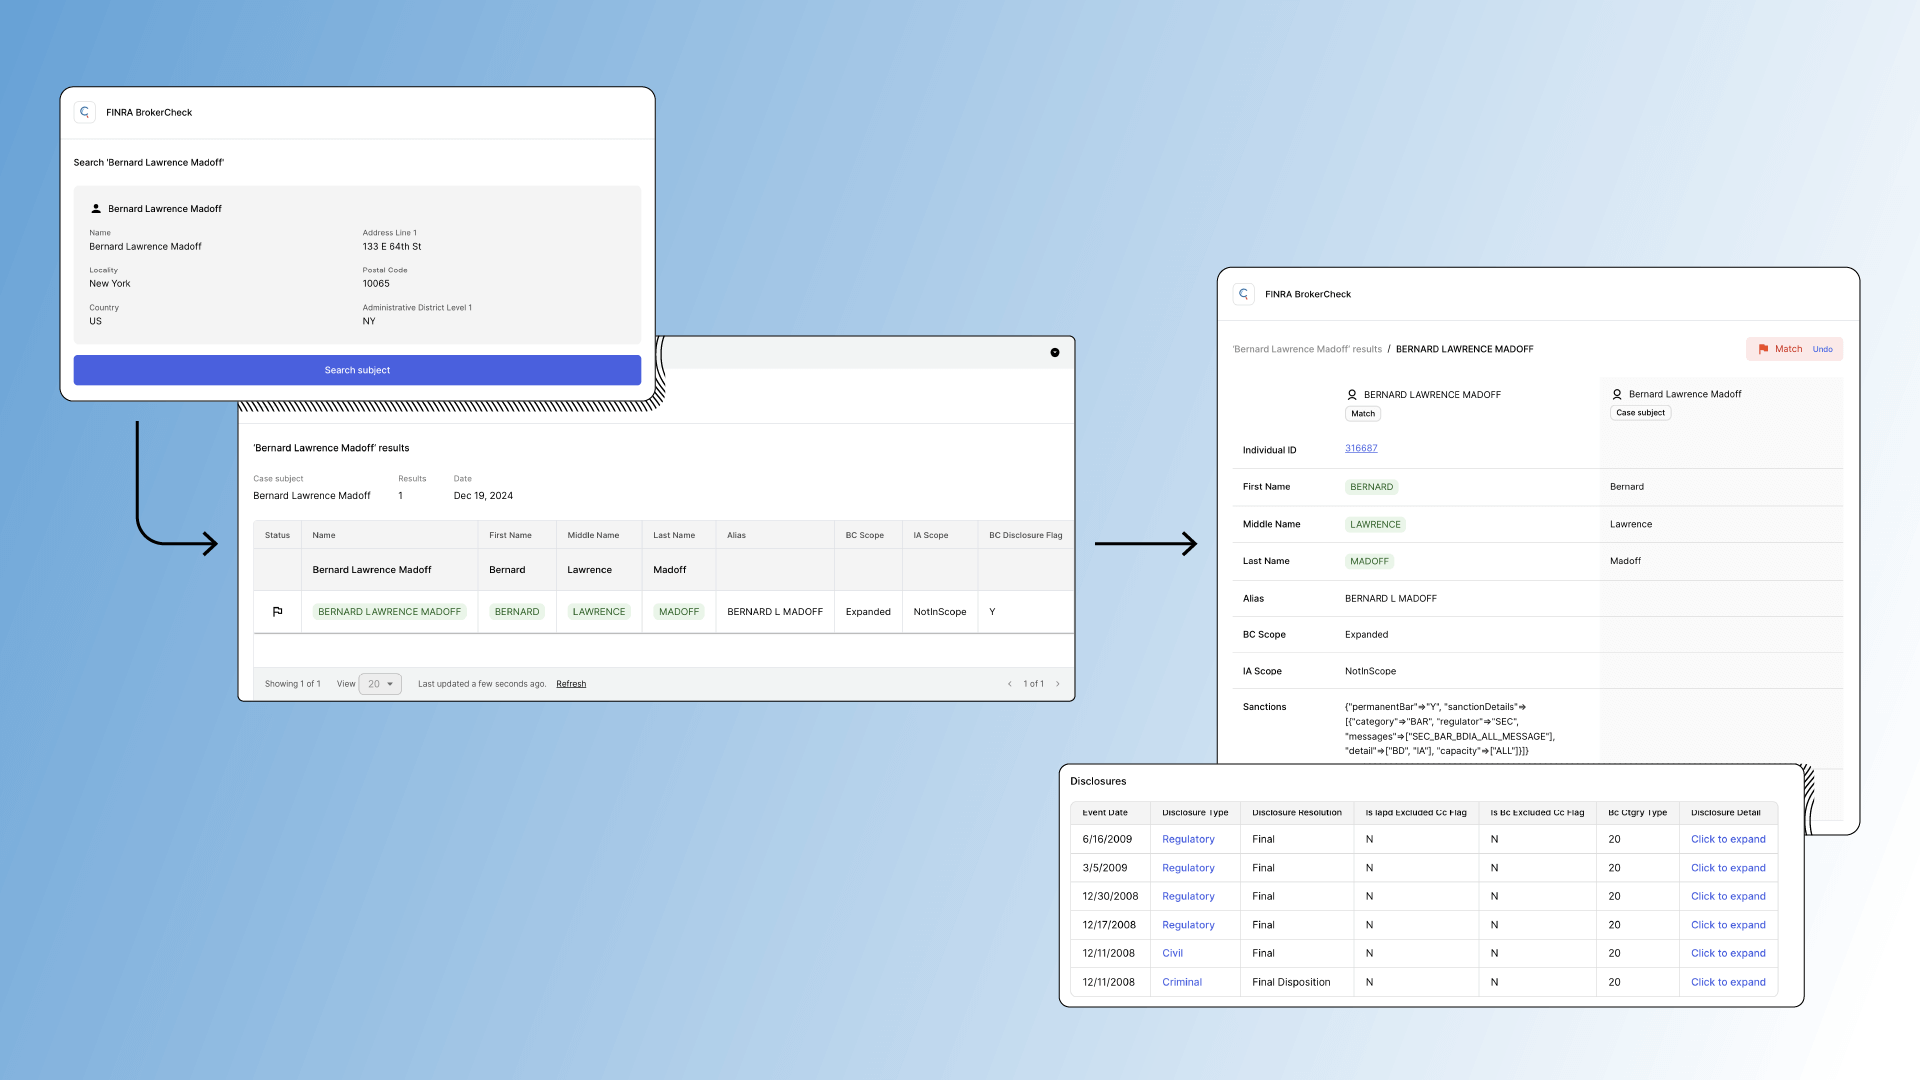Click Dec 19, 2024 date value
Image resolution: width=1920 pixels, height=1080 pixels.
coord(483,496)
